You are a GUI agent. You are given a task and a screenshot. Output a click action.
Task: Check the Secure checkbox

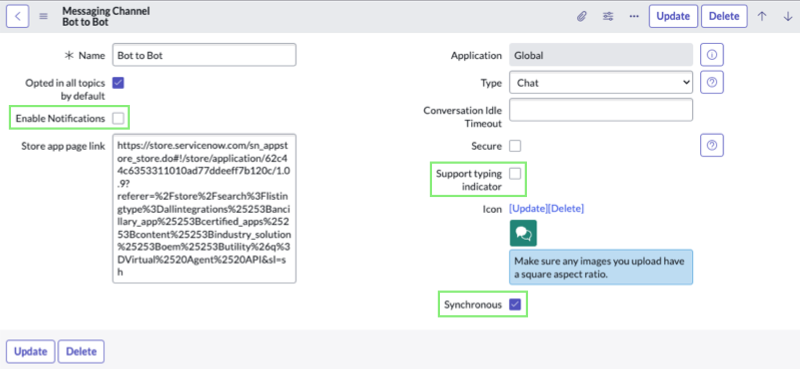(x=515, y=146)
